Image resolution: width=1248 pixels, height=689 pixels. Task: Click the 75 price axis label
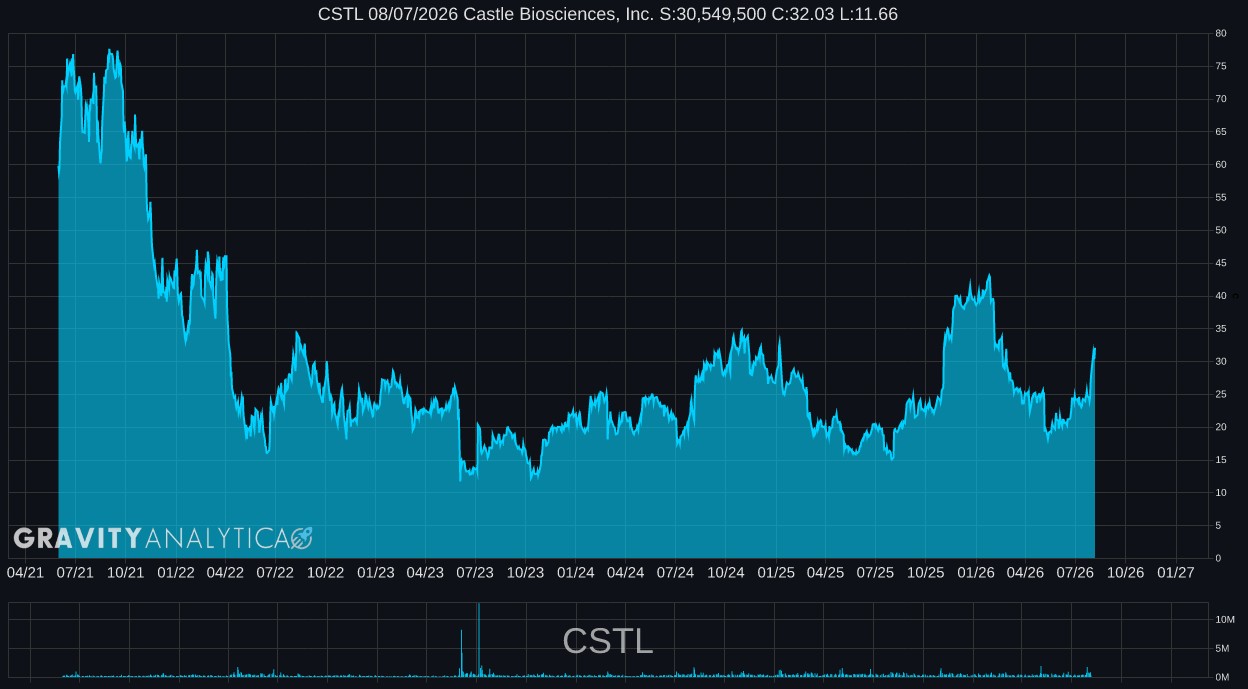(x=1221, y=66)
